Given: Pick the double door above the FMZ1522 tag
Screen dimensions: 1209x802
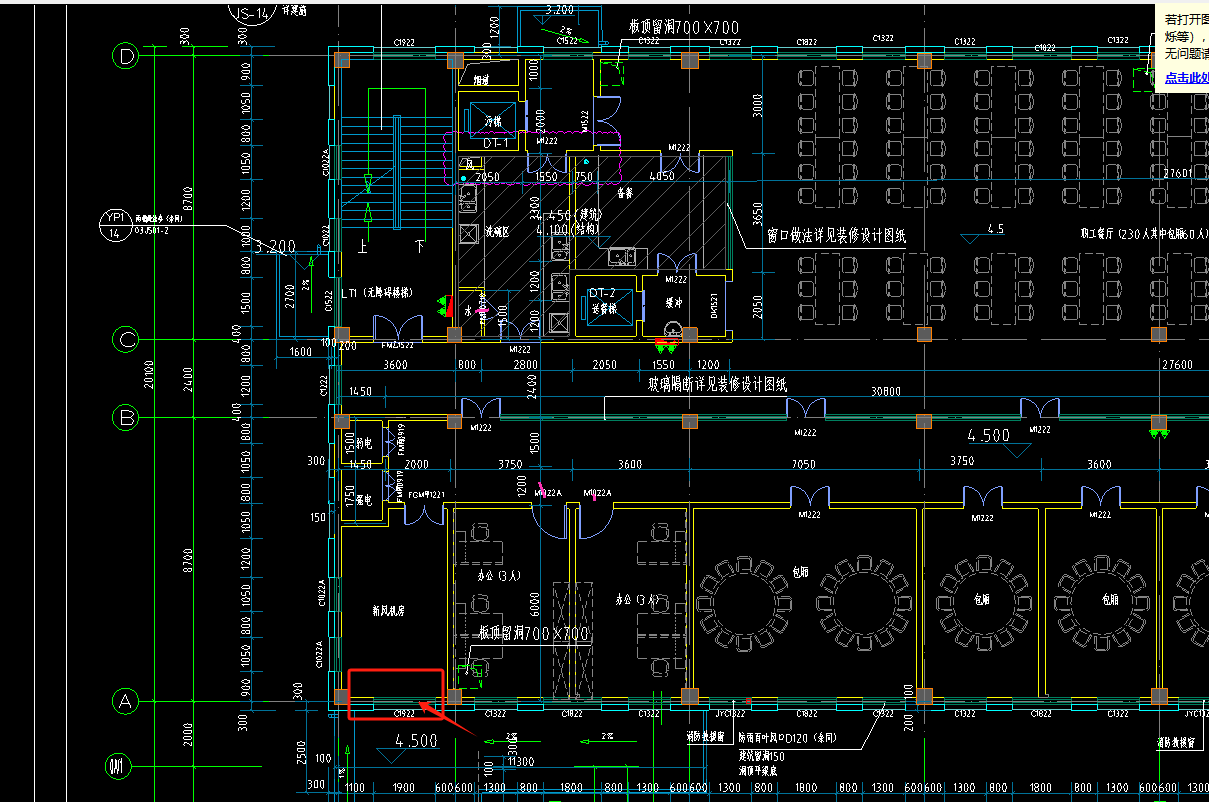Looking at the screenshot, I should tap(398, 328).
